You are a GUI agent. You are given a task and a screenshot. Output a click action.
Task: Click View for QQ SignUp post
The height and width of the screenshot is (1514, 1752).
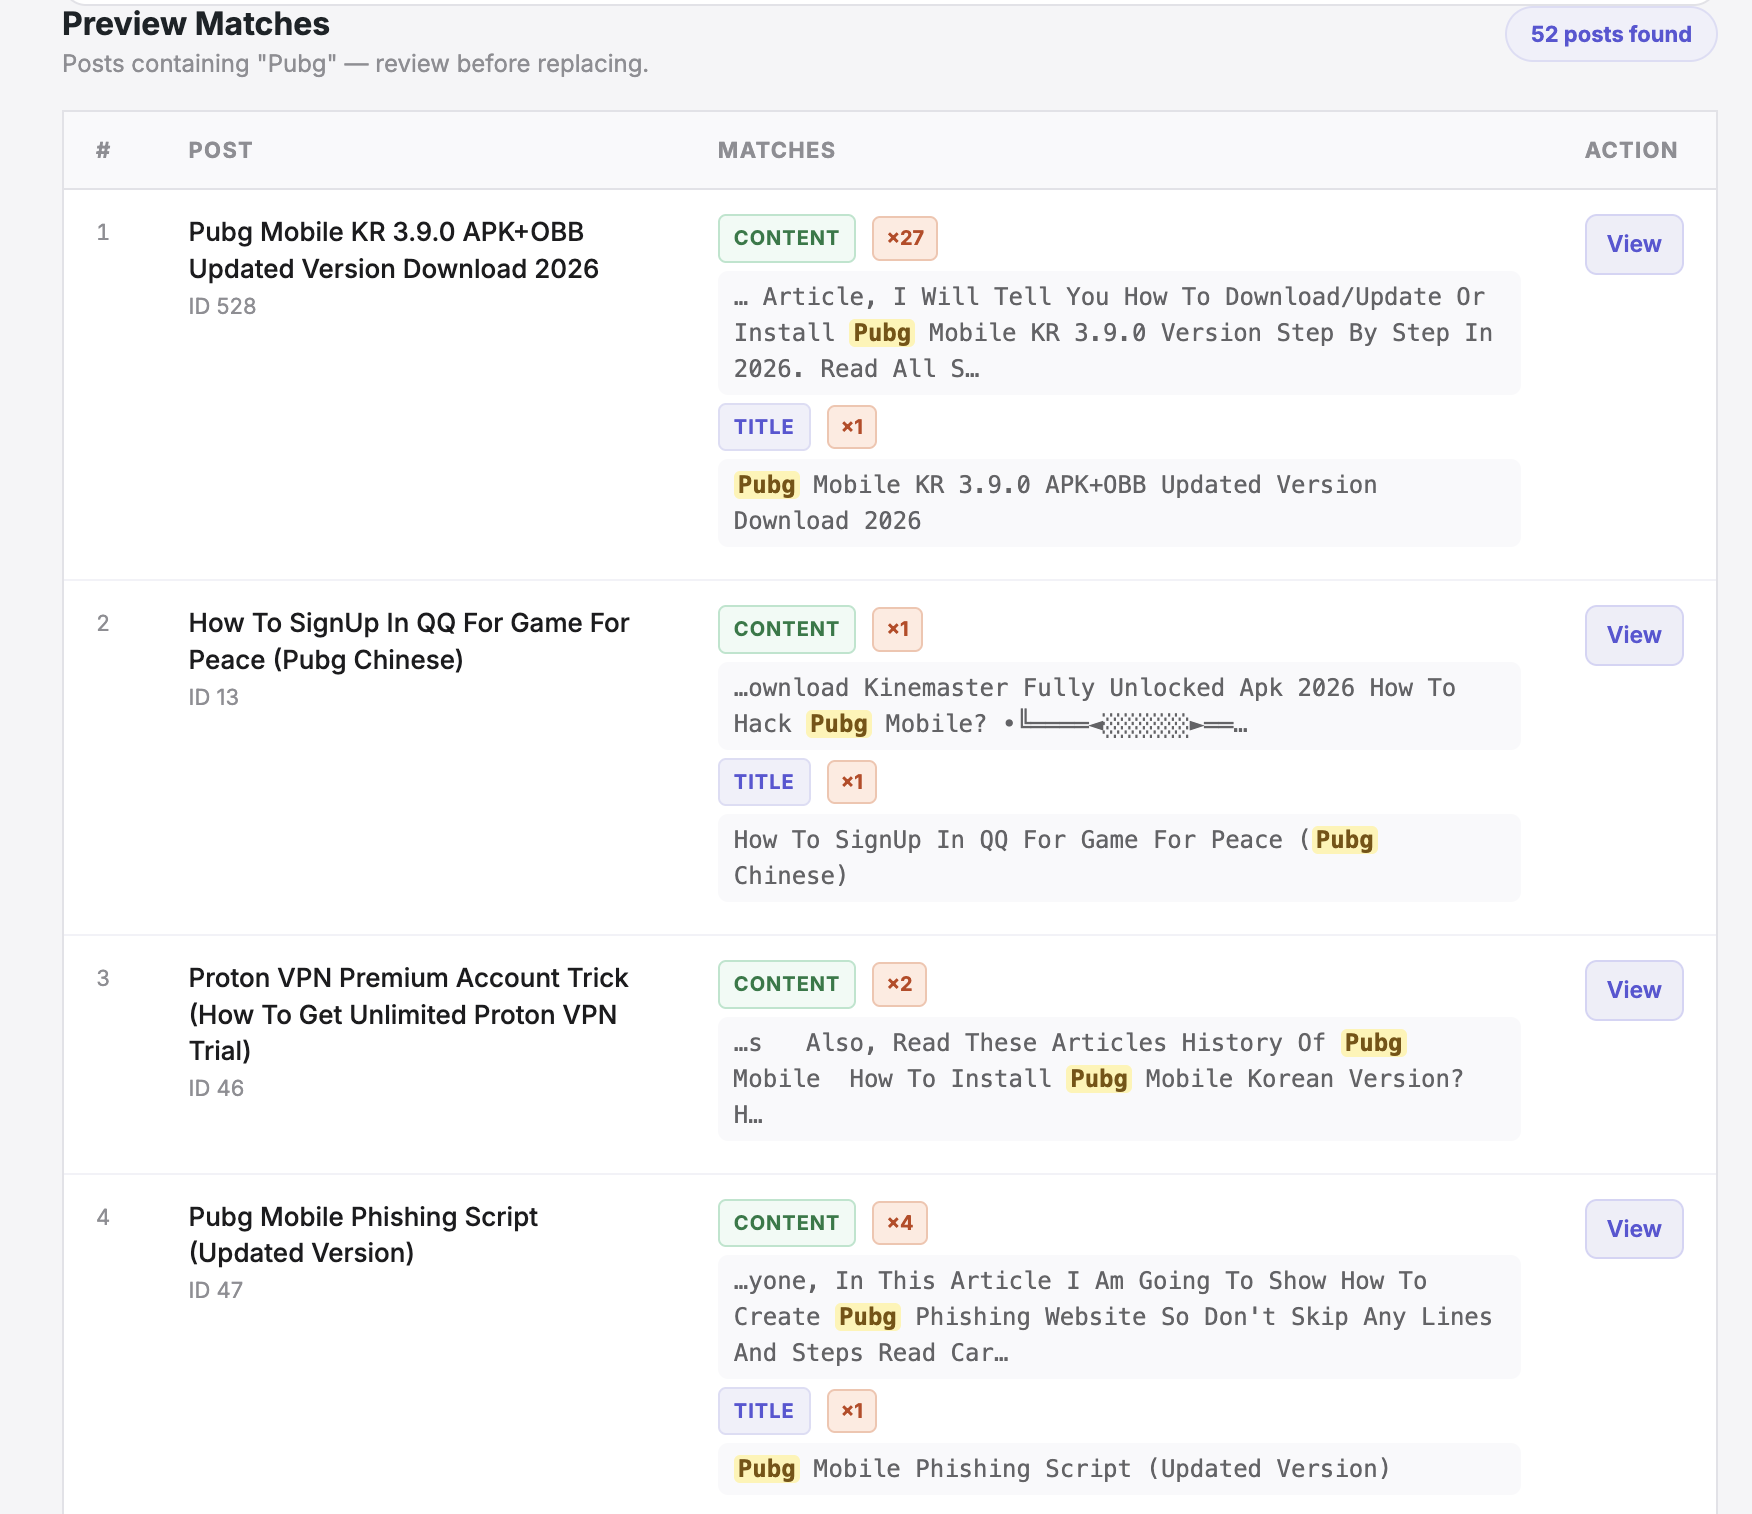click(x=1633, y=635)
